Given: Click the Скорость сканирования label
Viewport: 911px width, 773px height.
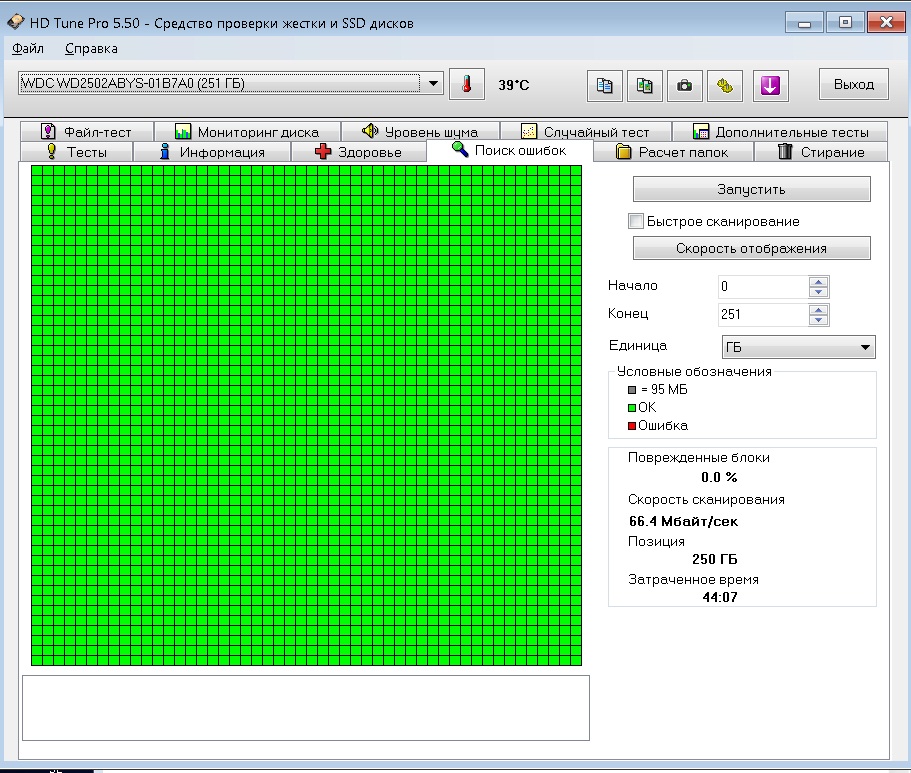Looking at the screenshot, I should point(706,500).
